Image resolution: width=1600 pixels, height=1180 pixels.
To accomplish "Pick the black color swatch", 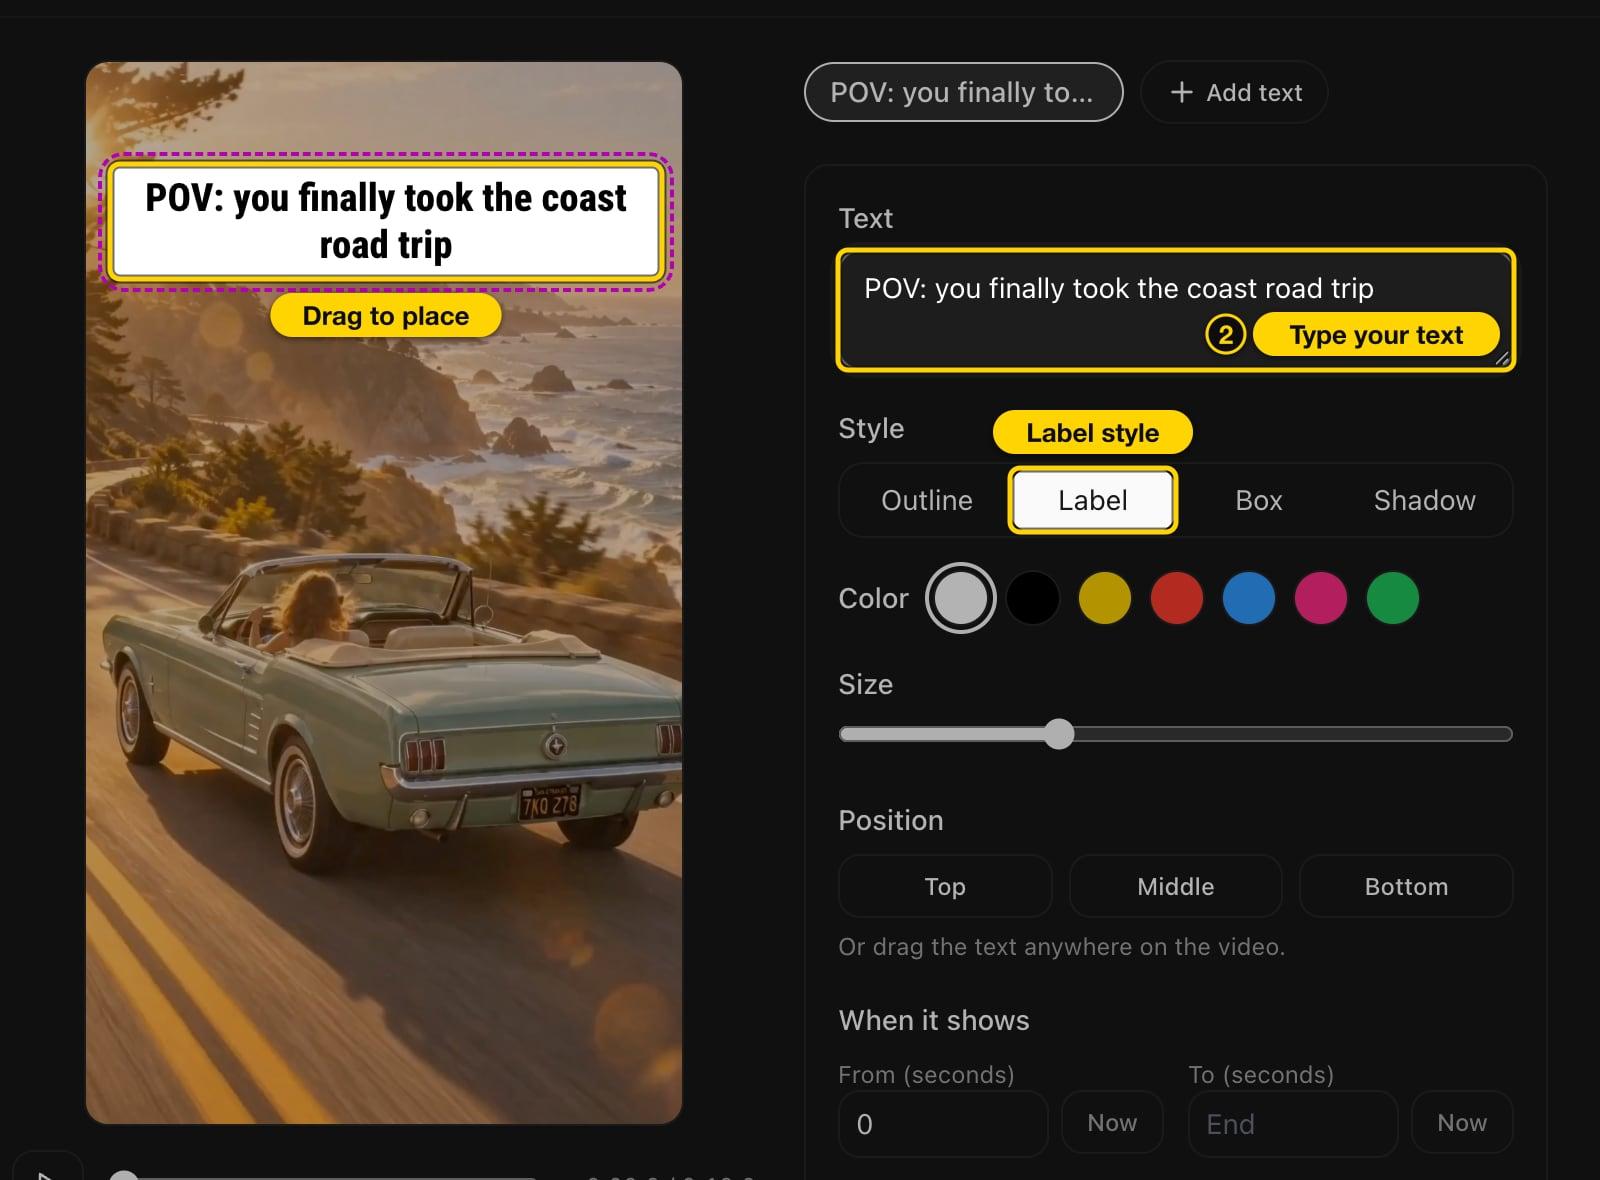I will tap(1032, 598).
